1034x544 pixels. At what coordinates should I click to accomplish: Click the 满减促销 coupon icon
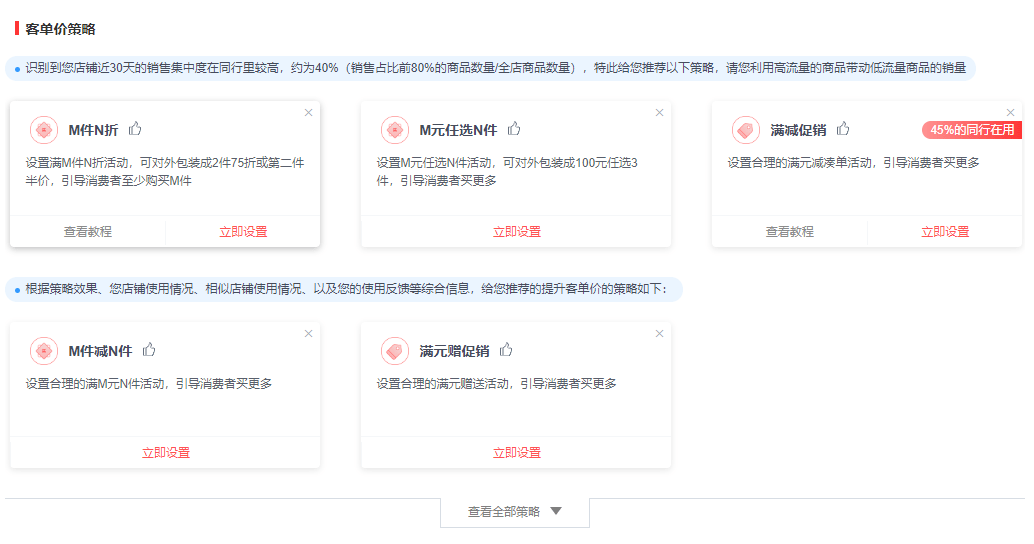[746, 130]
